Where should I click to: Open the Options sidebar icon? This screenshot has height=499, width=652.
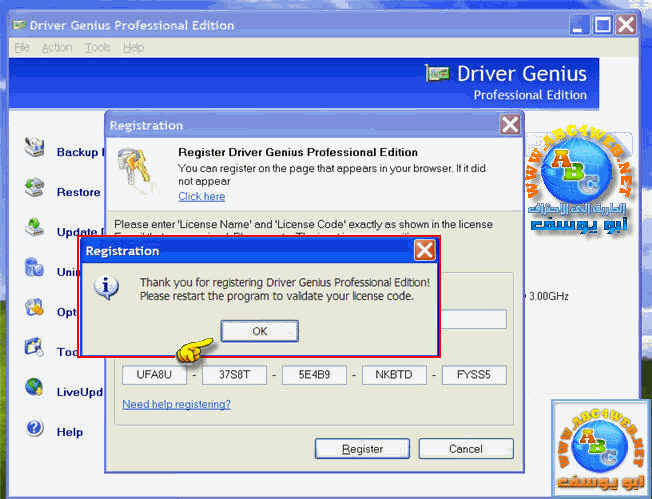35,309
